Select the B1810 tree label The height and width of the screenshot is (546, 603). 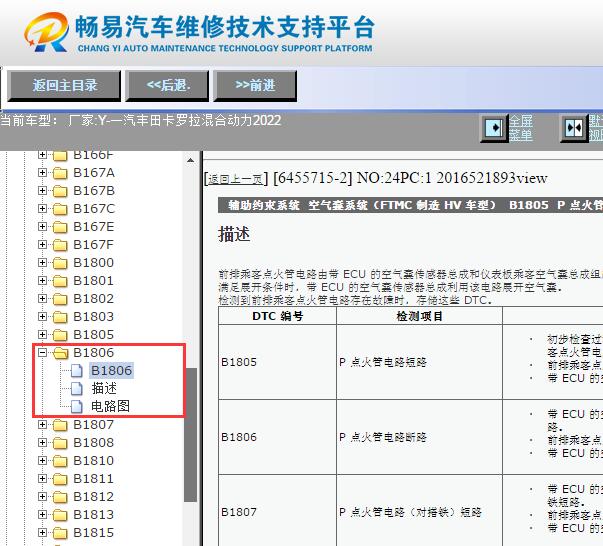pos(93,461)
